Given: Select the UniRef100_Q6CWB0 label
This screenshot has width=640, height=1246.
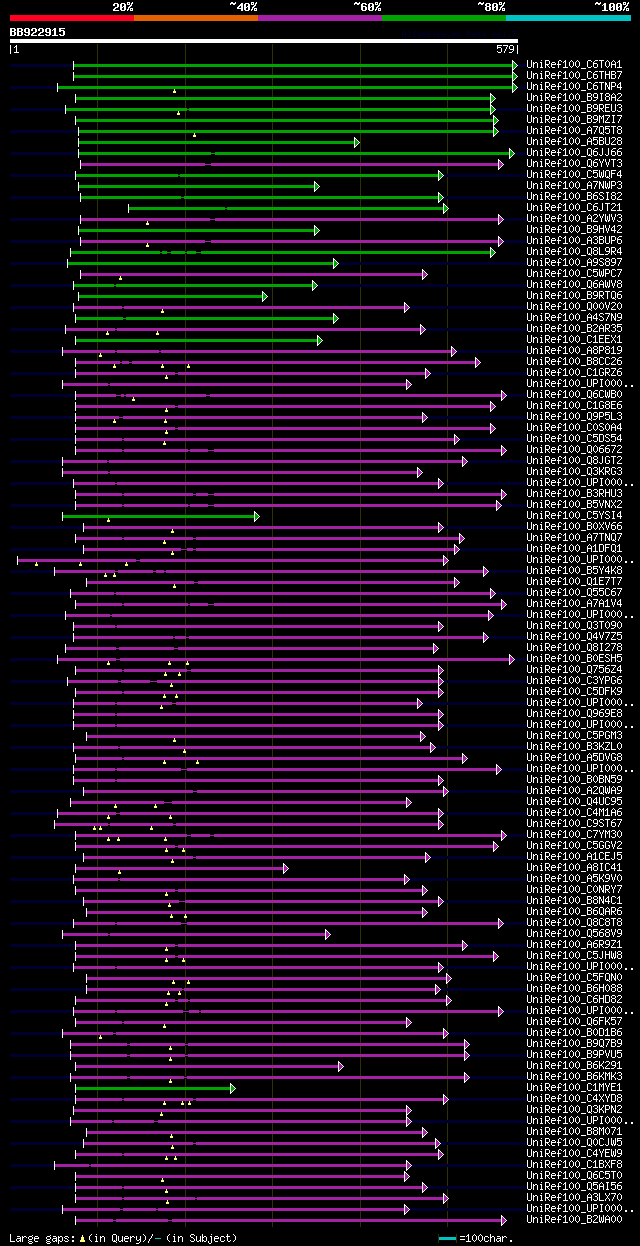Looking at the screenshot, I should [x=574, y=394].
